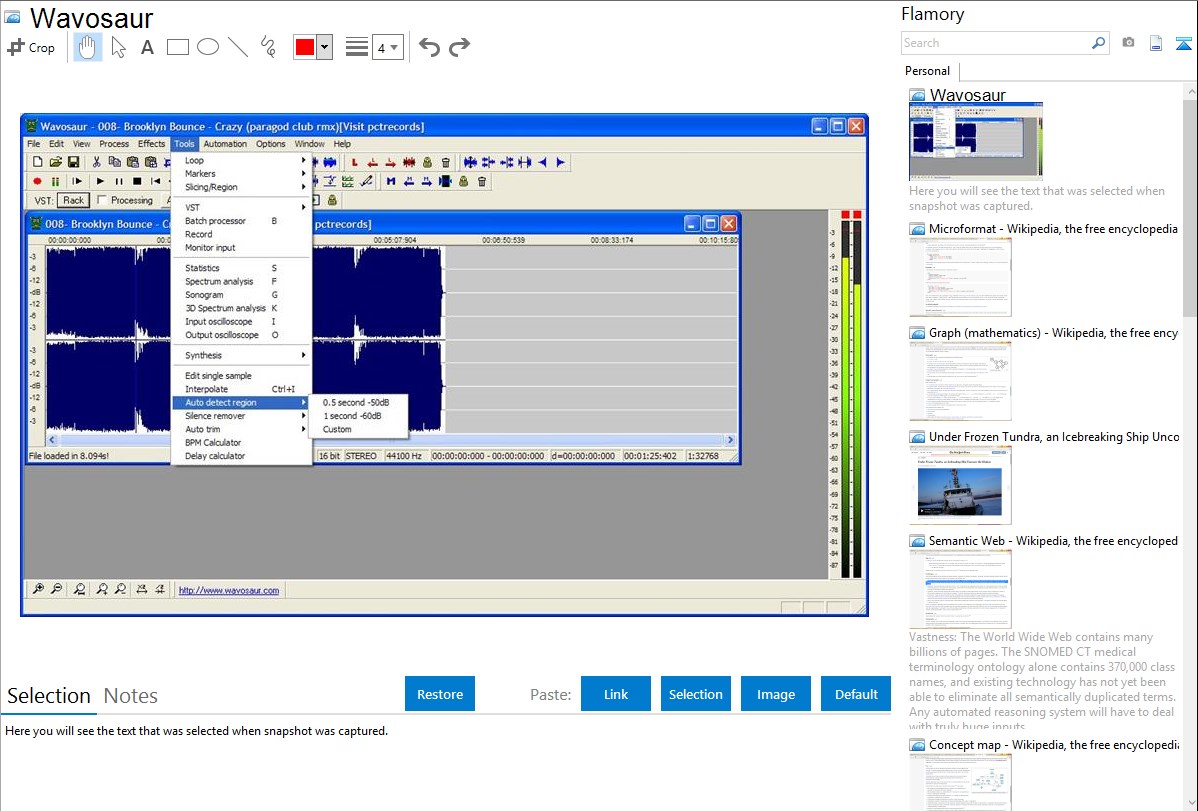
Task: Open the Microformat Wikipedia snapshot thumbnail
Action: [960, 277]
